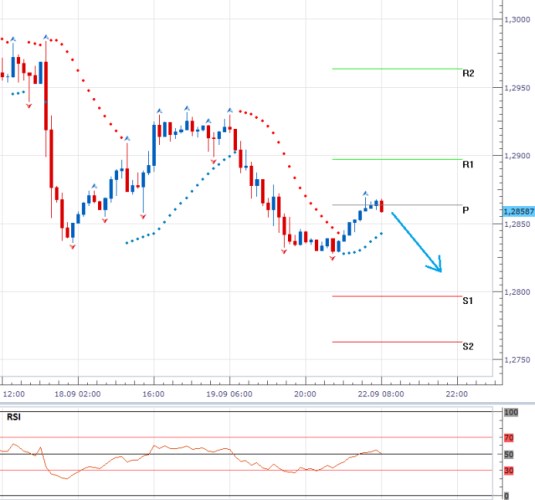
Task: Click the up fractal arrow above last candles
Action: pos(365,194)
